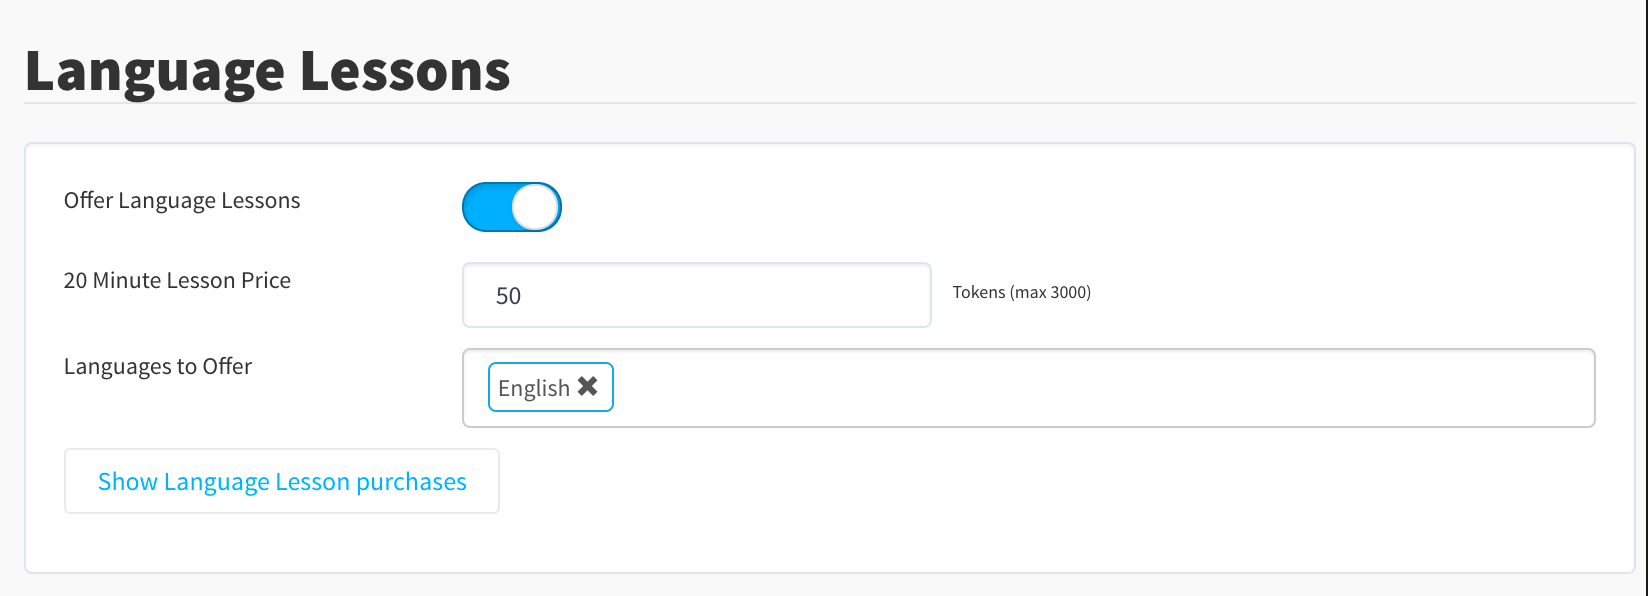
Task: Show Language Lesson purchases
Action: click(x=281, y=481)
